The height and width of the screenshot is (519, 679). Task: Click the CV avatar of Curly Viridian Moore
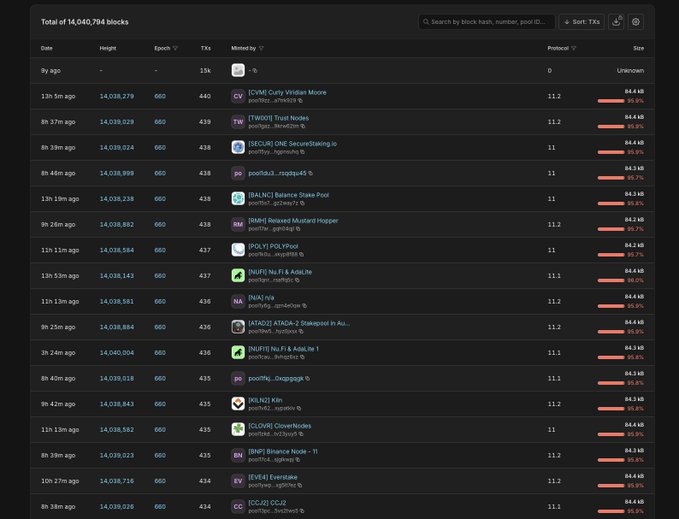[238, 96]
